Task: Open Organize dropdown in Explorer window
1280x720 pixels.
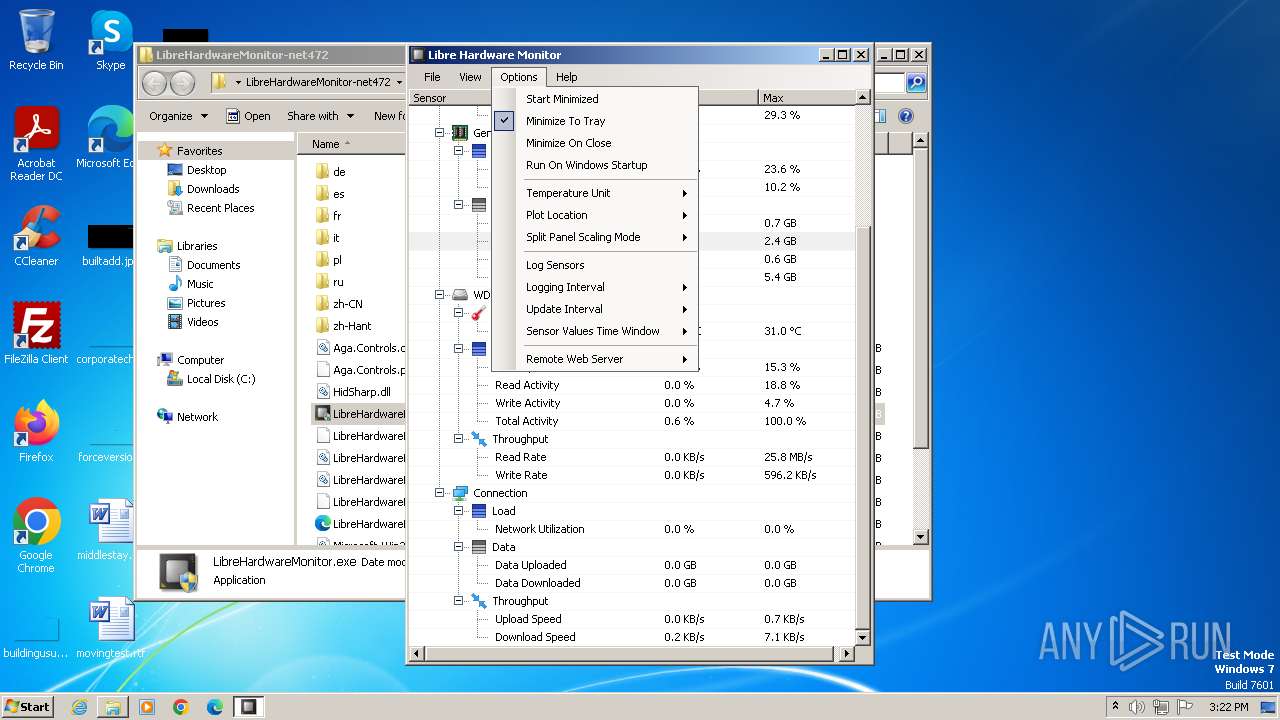Action: [178, 116]
